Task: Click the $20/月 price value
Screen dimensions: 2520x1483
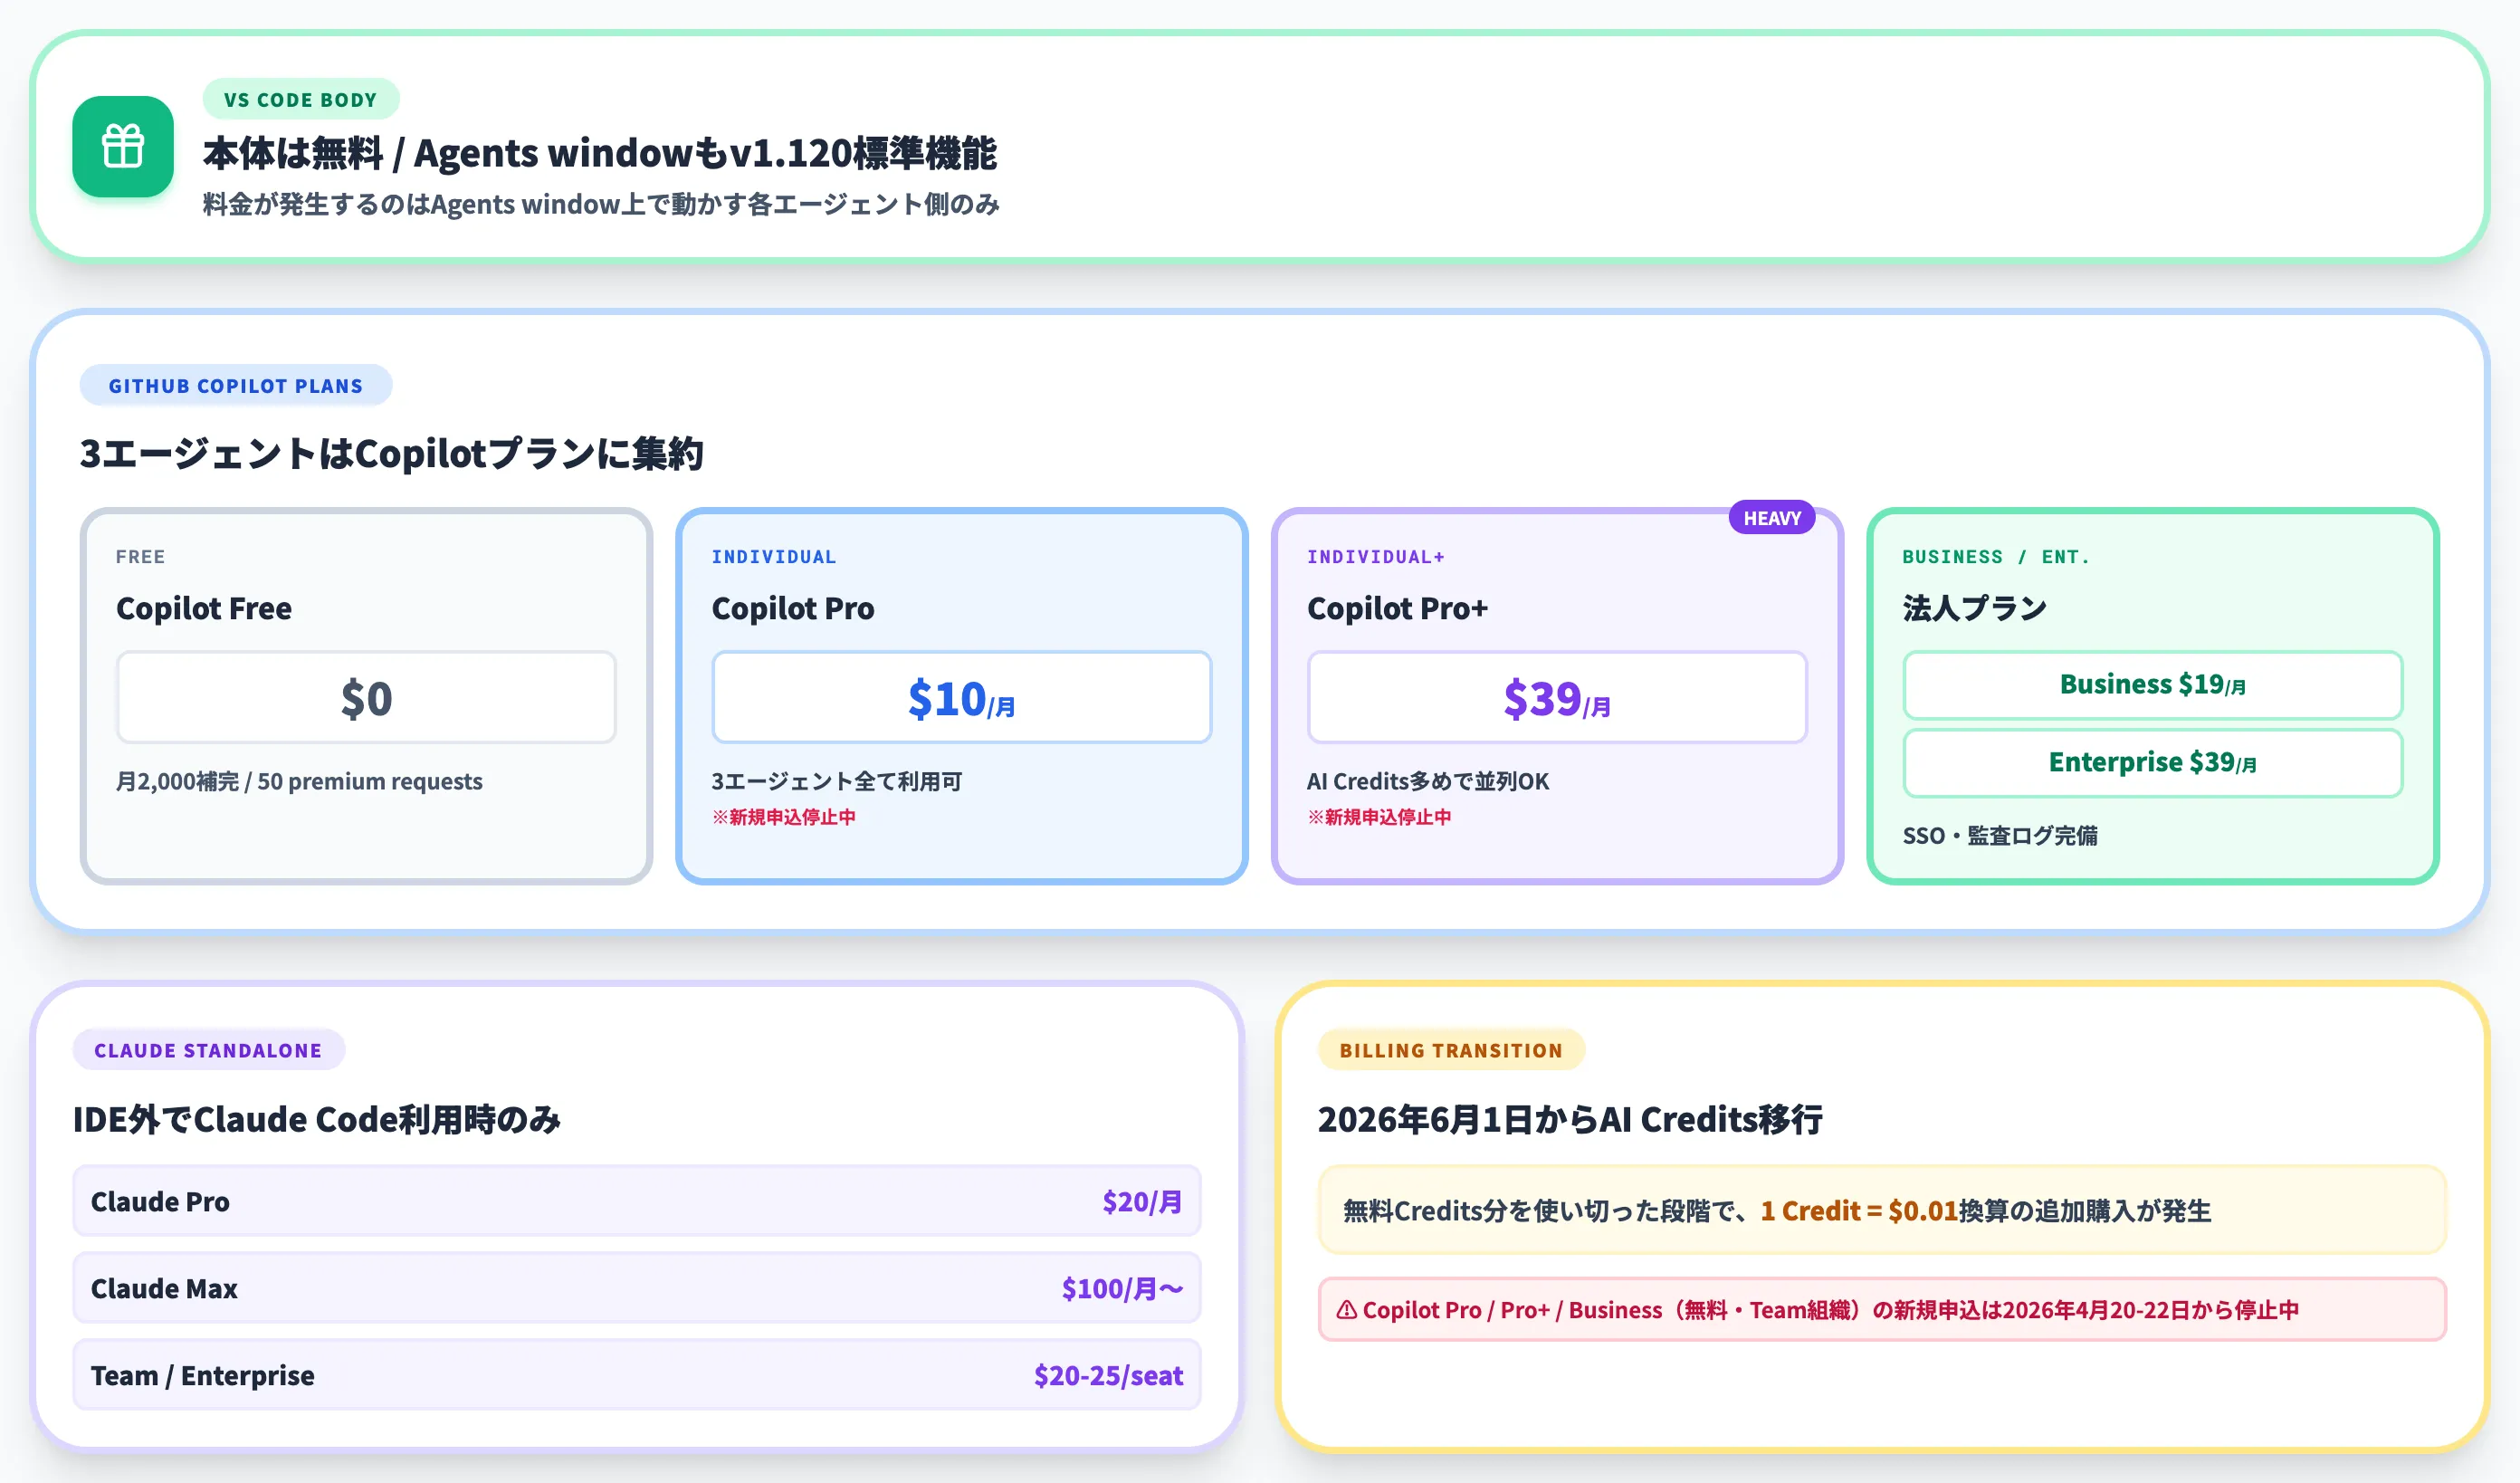Action: (1142, 1201)
